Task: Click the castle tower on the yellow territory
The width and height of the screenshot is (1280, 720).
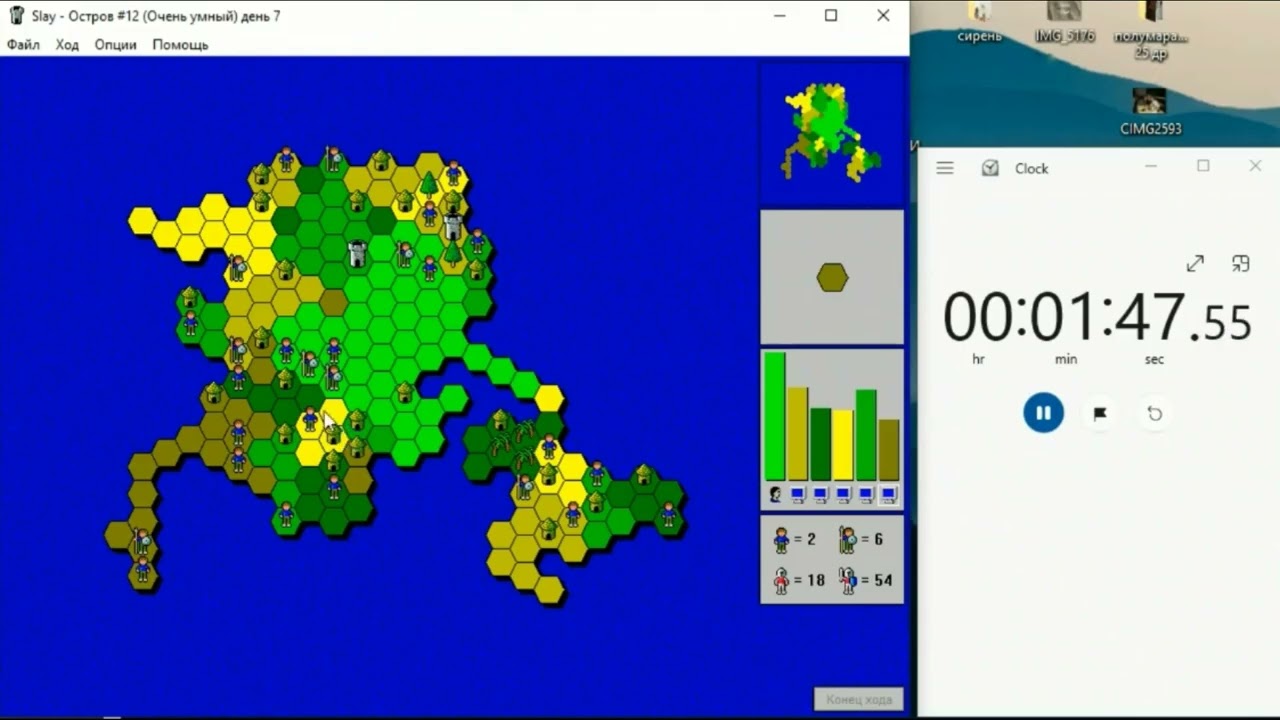Action: [452, 226]
